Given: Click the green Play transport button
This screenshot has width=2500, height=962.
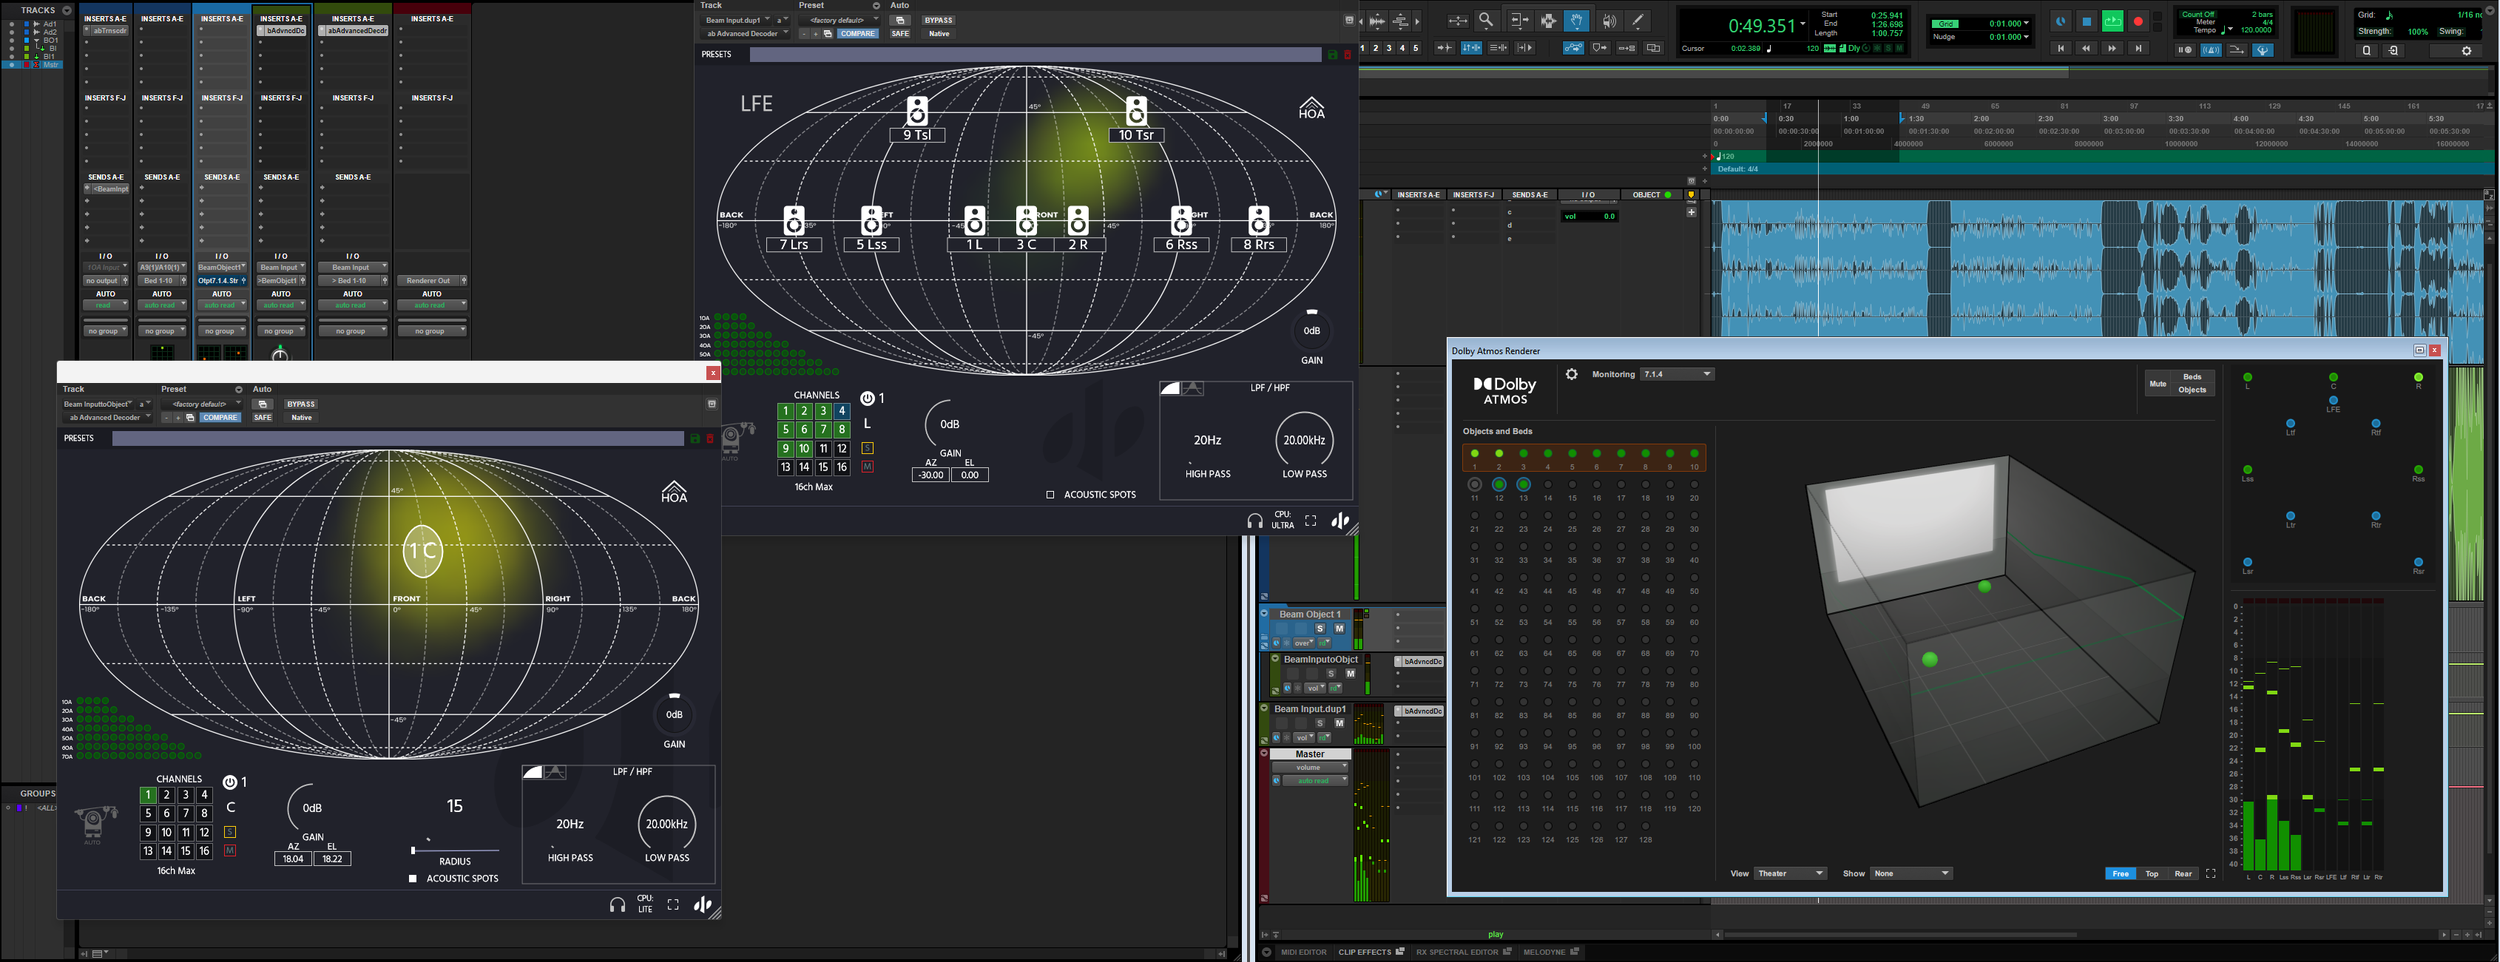Looking at the screenshot, I should click(x=2113, y=21).
